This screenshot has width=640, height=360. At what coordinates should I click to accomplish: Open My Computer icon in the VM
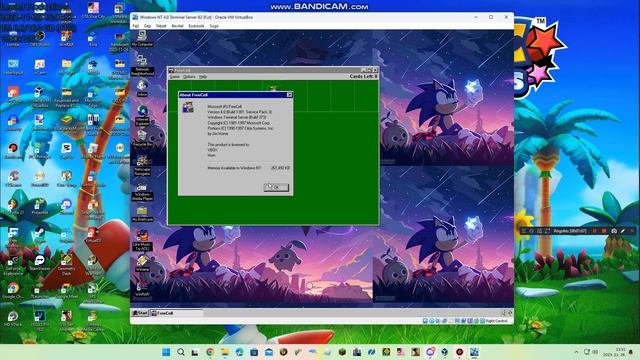tap(142, 38)
